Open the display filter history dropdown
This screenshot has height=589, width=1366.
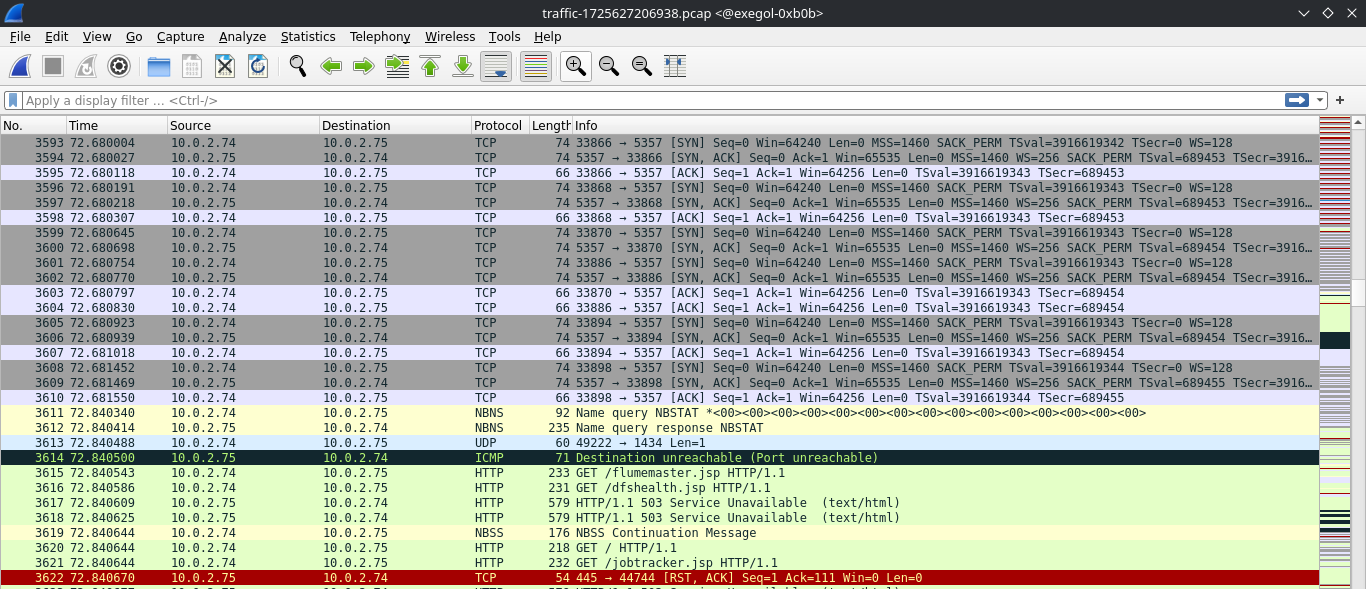click(1321, 100)
